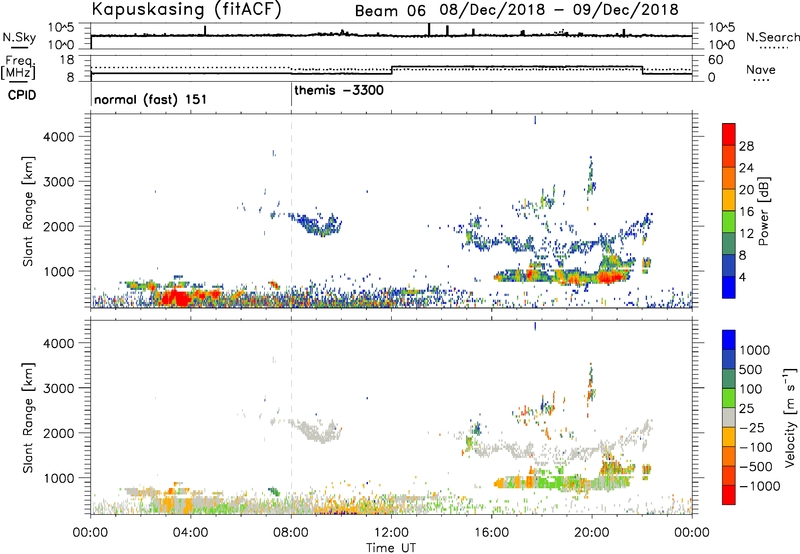Click the power panel Slant Range axis label

pyautogui.click(x=28, y=211)
